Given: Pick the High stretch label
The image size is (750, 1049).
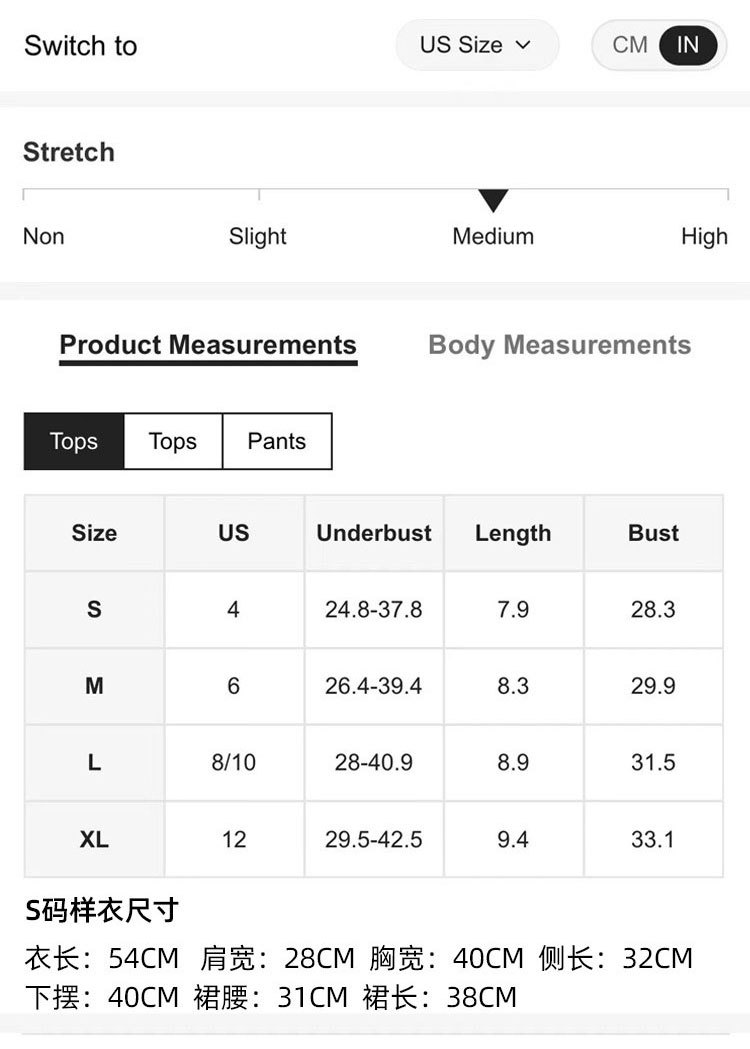Looking at the screenshot, I should (704, 237).
